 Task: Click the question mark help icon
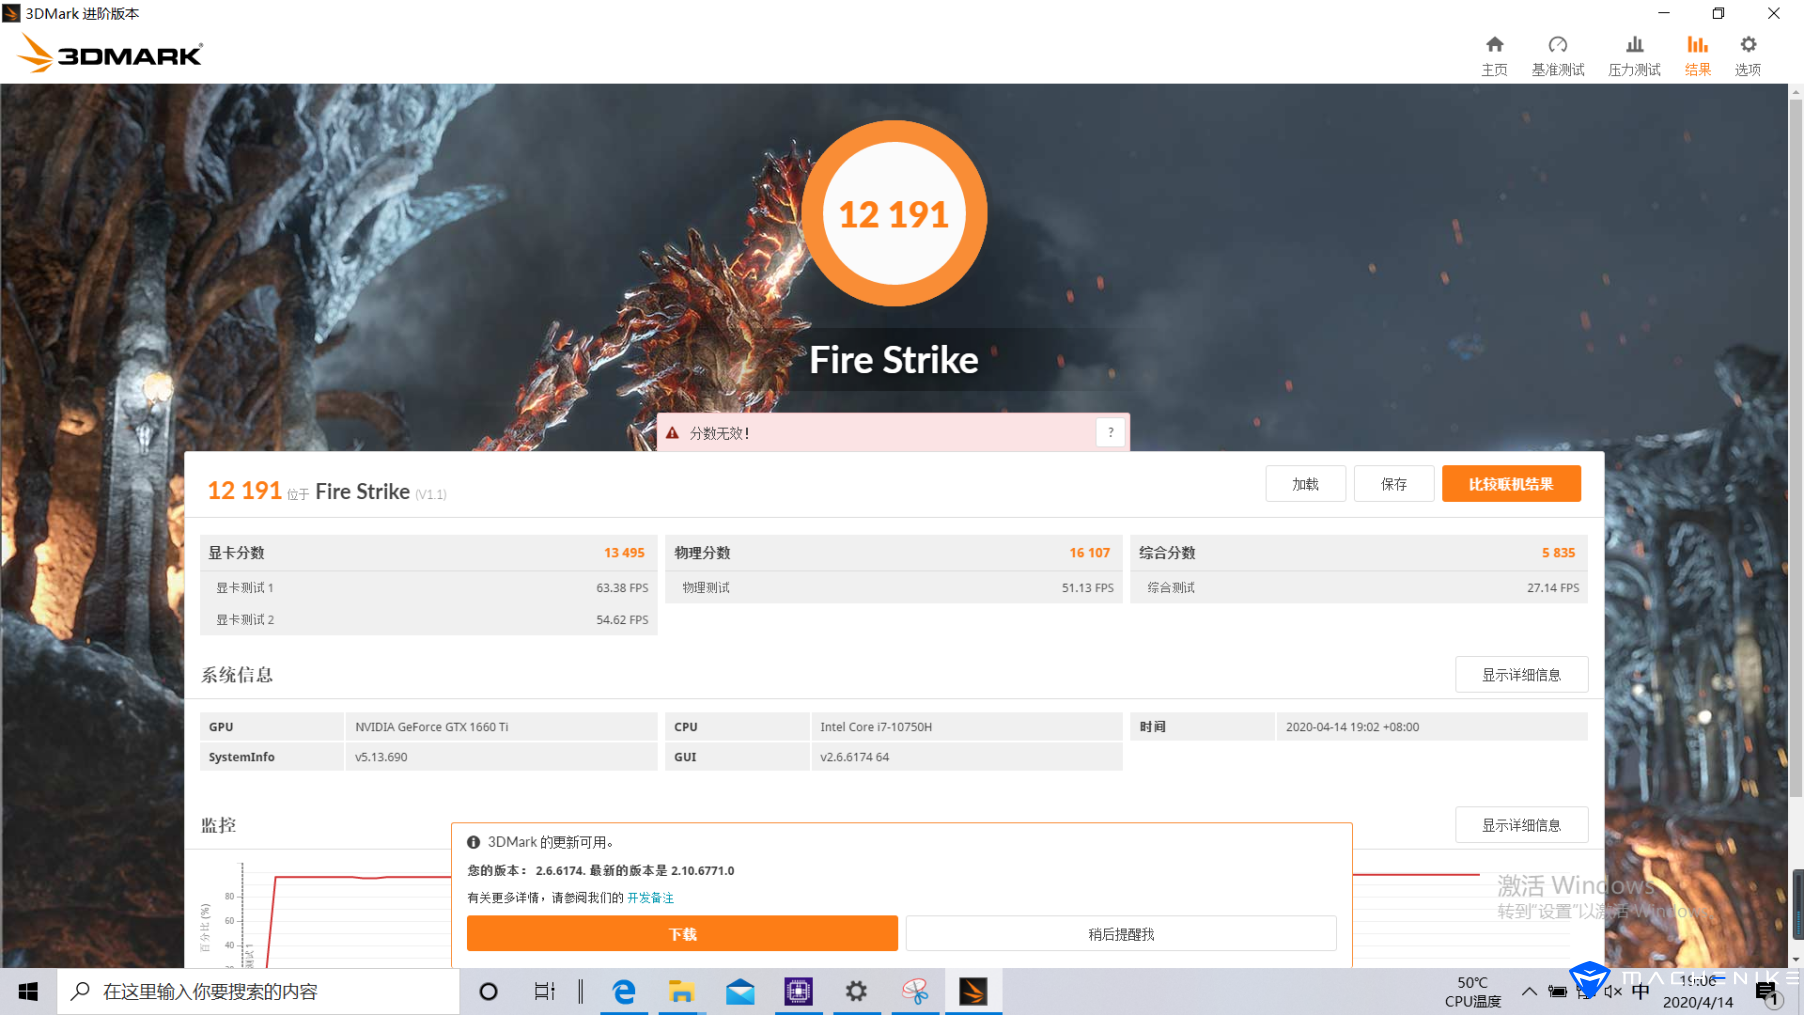click(1110, 433)
